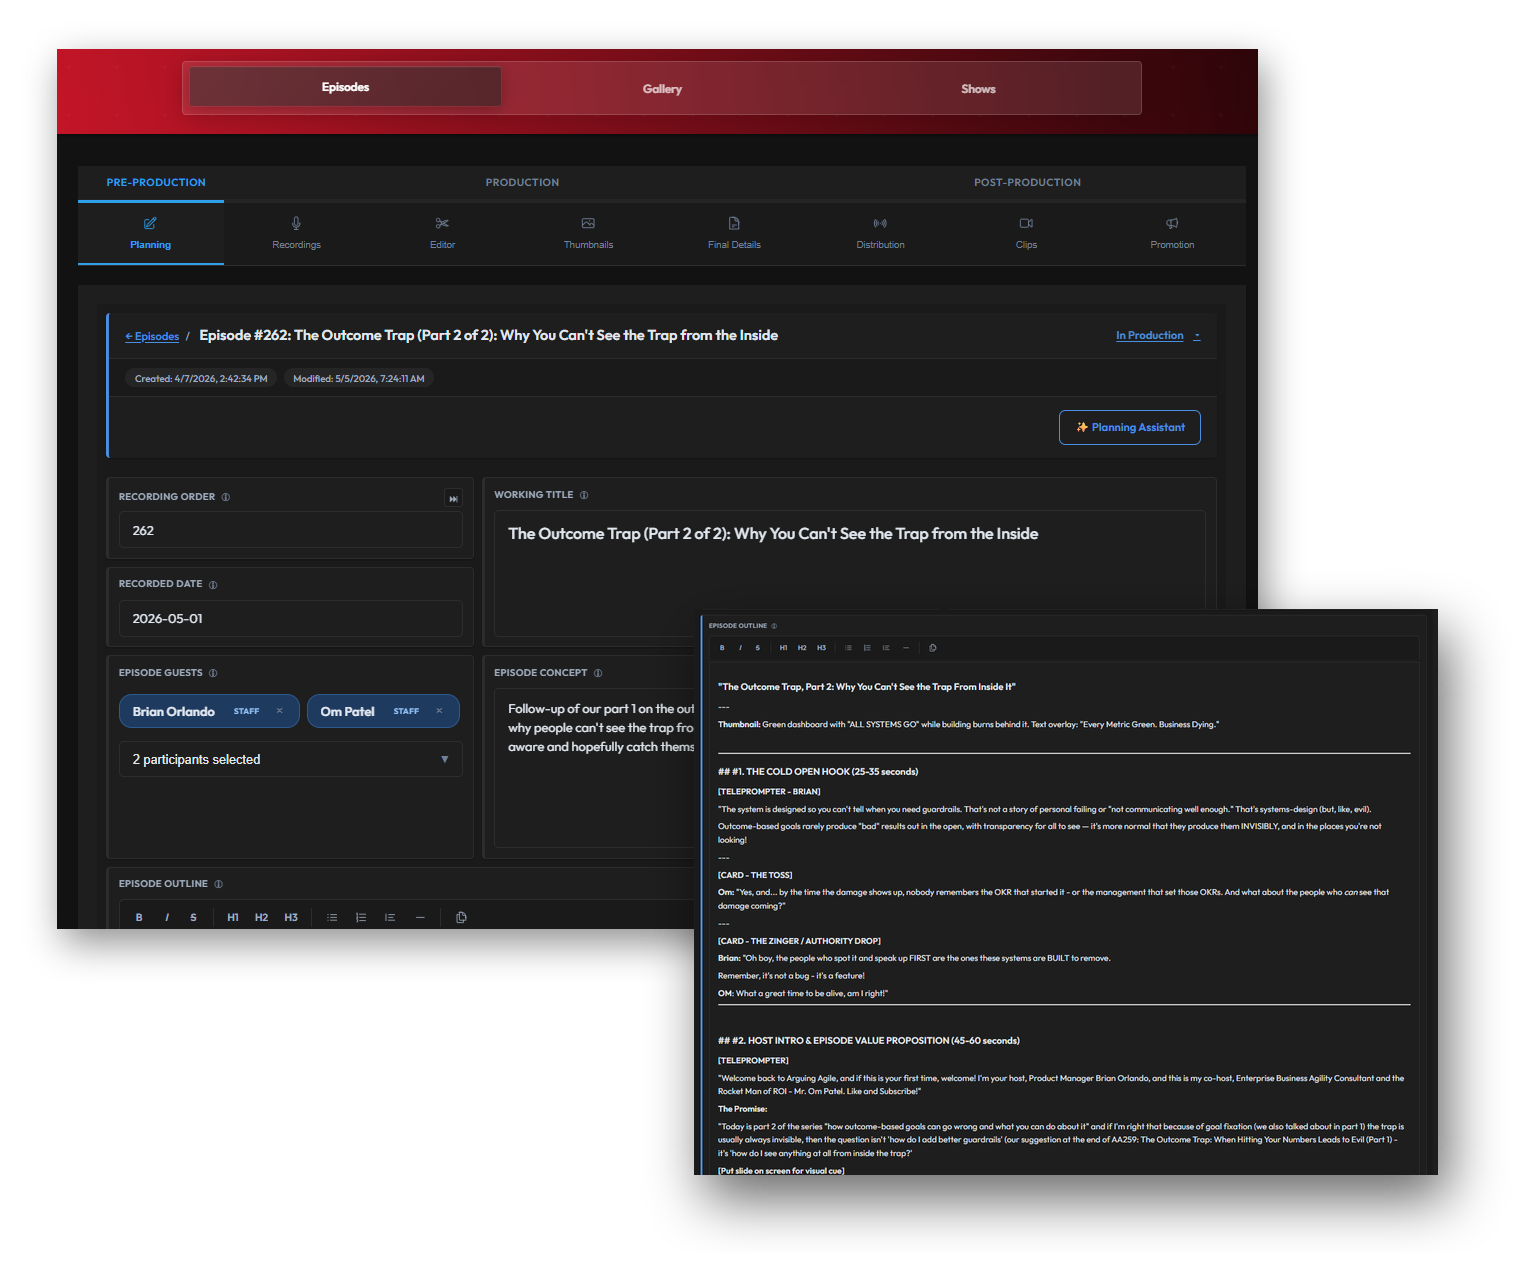Toggle H2 heading in the lower Episode Outline toolbar
The image size is (1532, 1269).
click(x=261, y=917)
